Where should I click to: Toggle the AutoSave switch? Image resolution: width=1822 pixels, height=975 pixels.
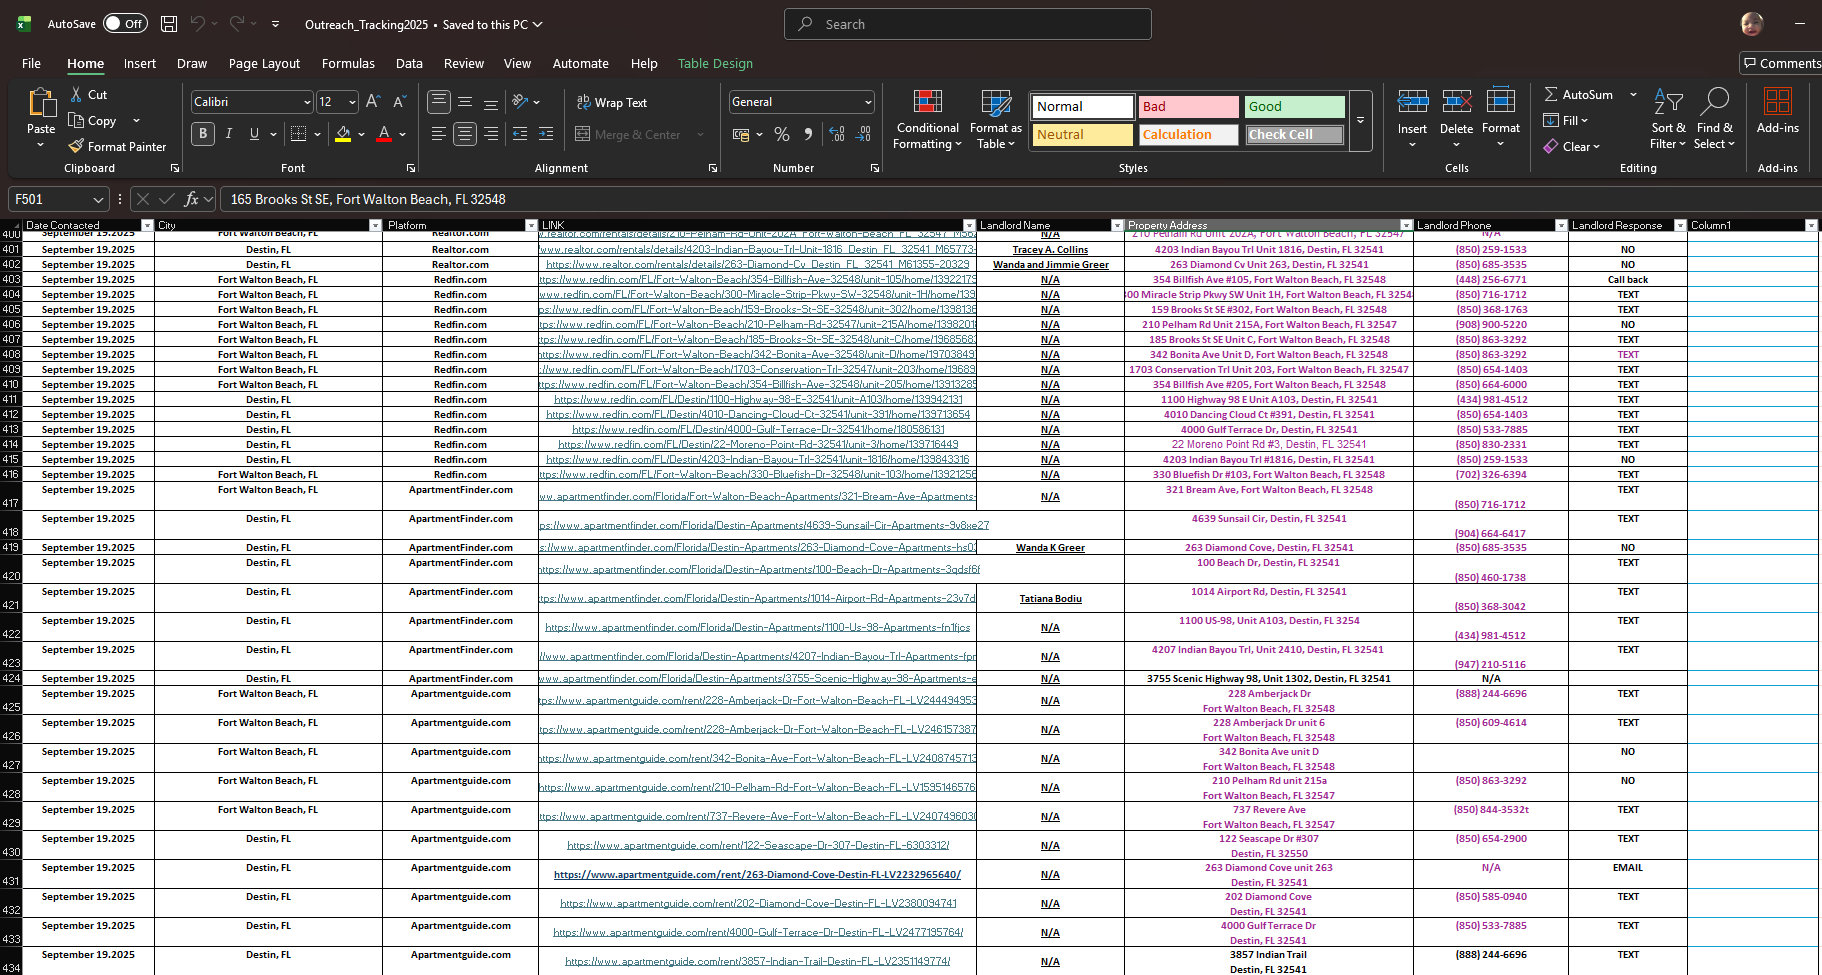point(125,24)
